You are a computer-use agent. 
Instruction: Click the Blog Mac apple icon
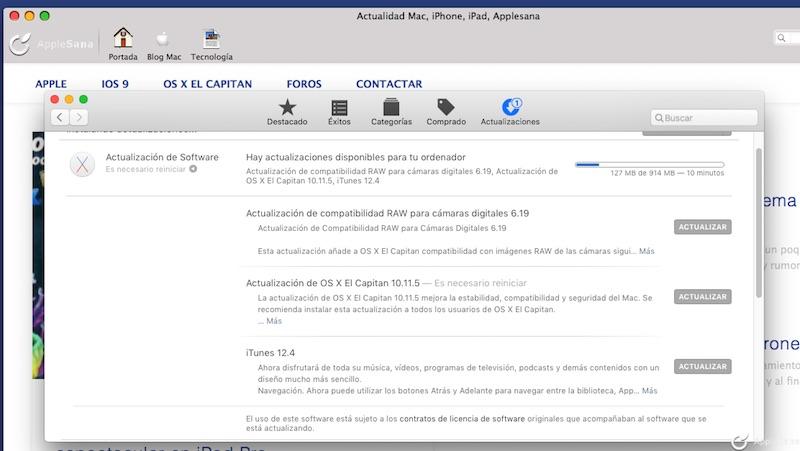163,38
